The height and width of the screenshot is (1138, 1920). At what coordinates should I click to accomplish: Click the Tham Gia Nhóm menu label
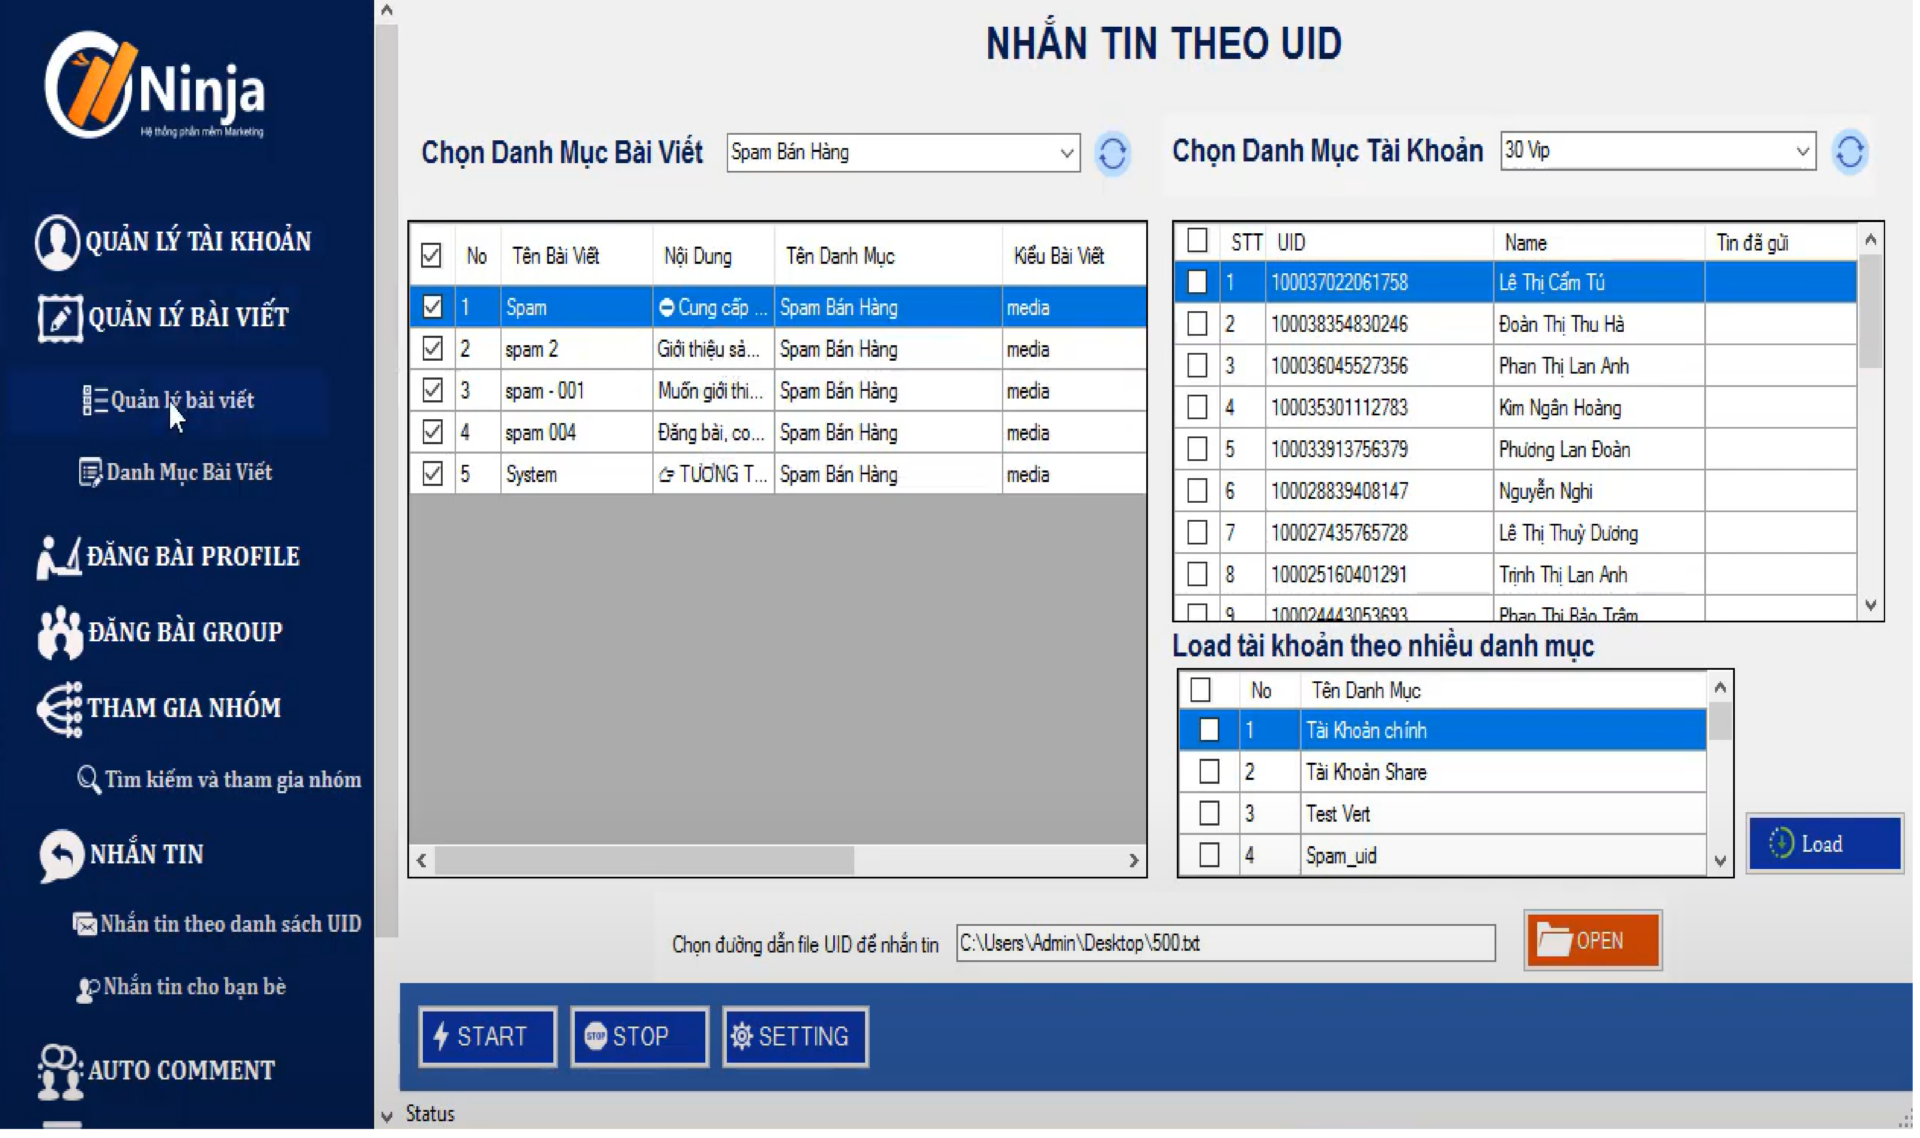tap(185, 710)
